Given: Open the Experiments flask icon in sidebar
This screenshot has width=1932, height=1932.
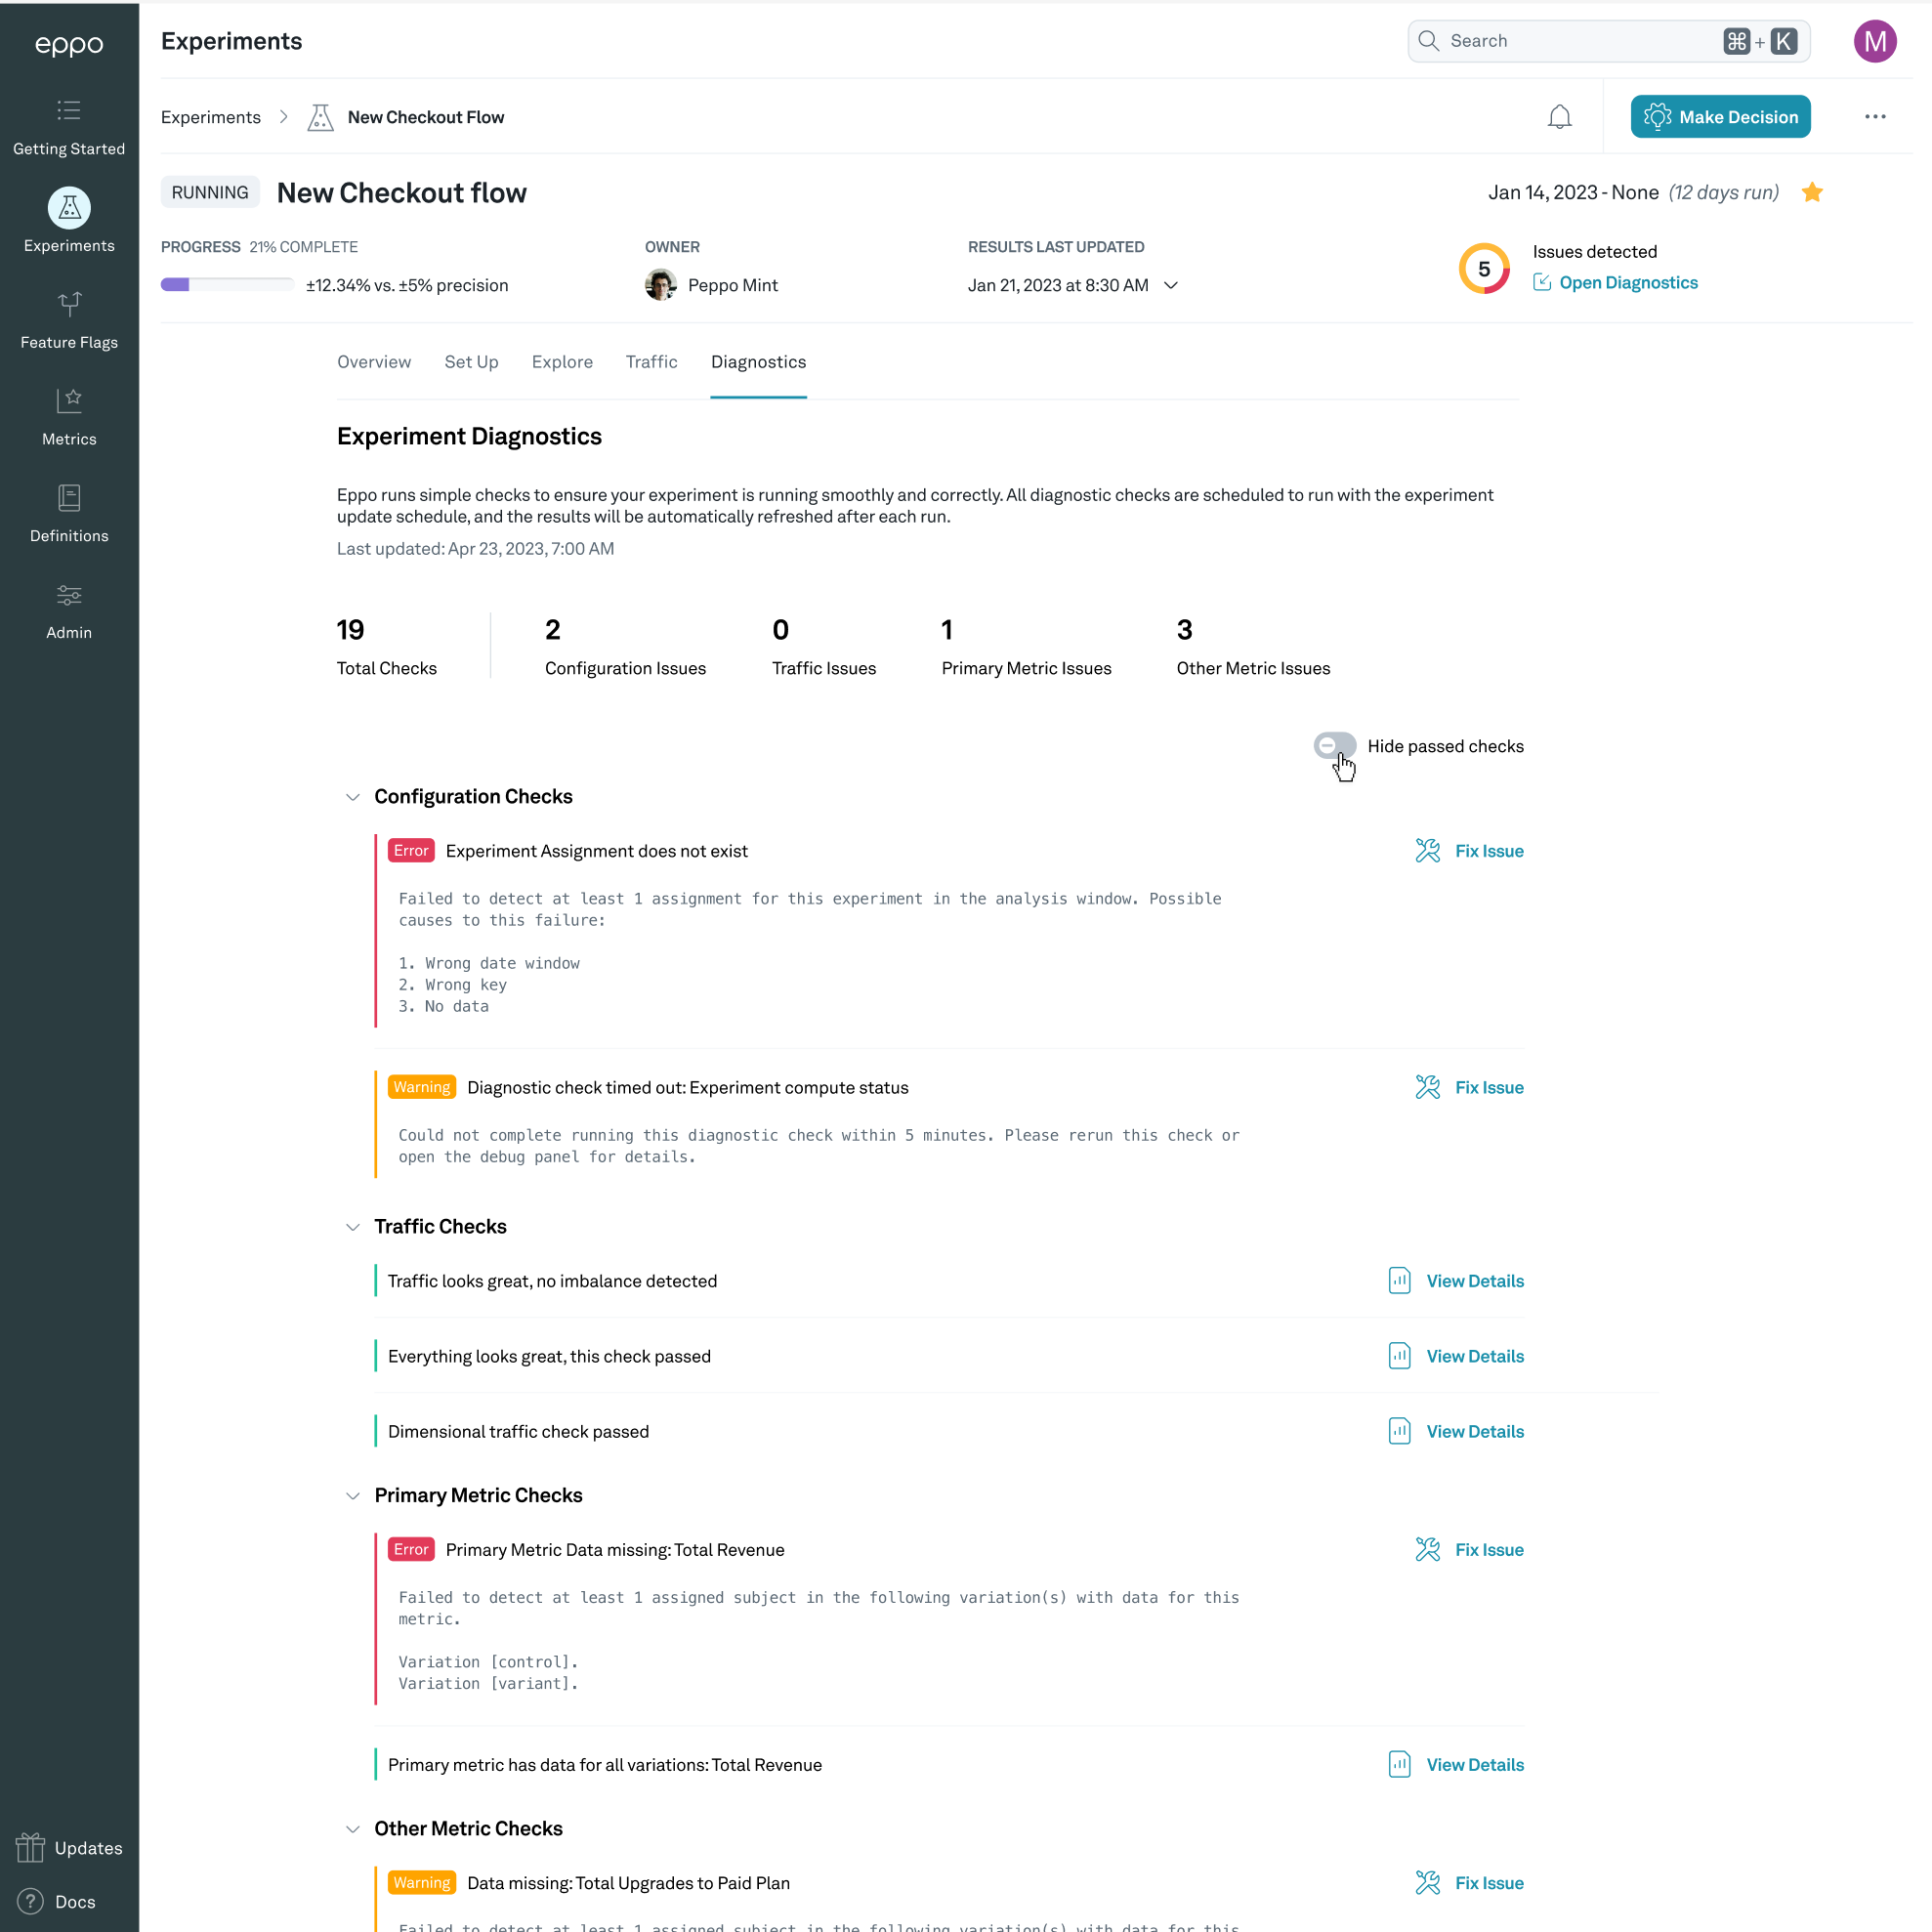Looking at the screenshot, I should (x=69, y=209).
